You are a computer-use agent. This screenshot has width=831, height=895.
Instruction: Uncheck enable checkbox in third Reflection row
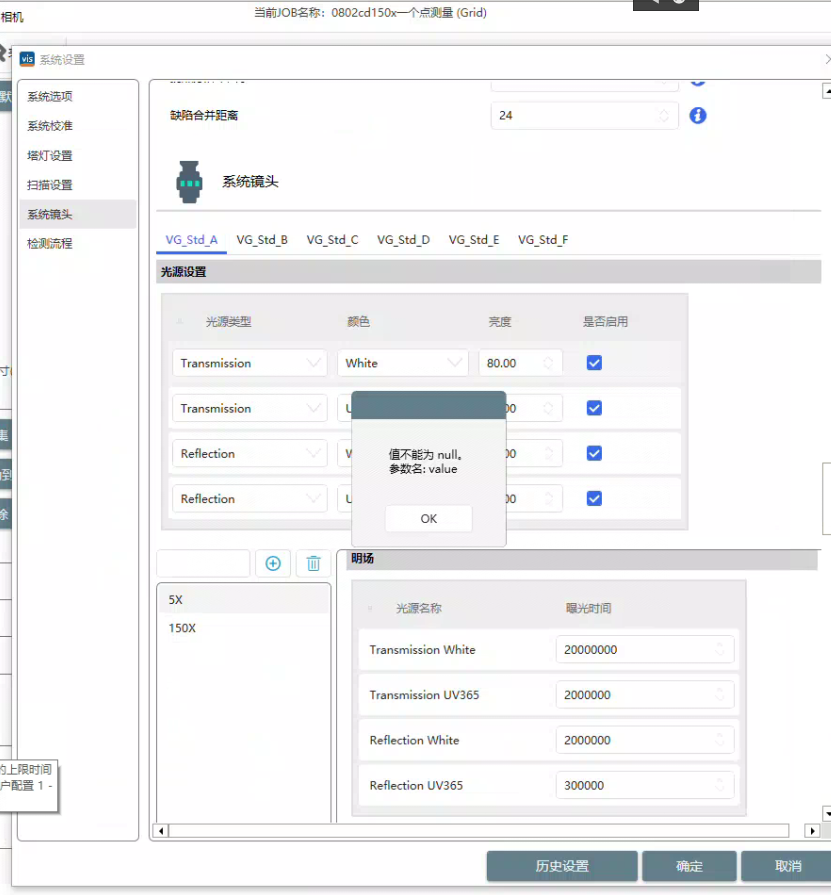(x=594, y=453)
